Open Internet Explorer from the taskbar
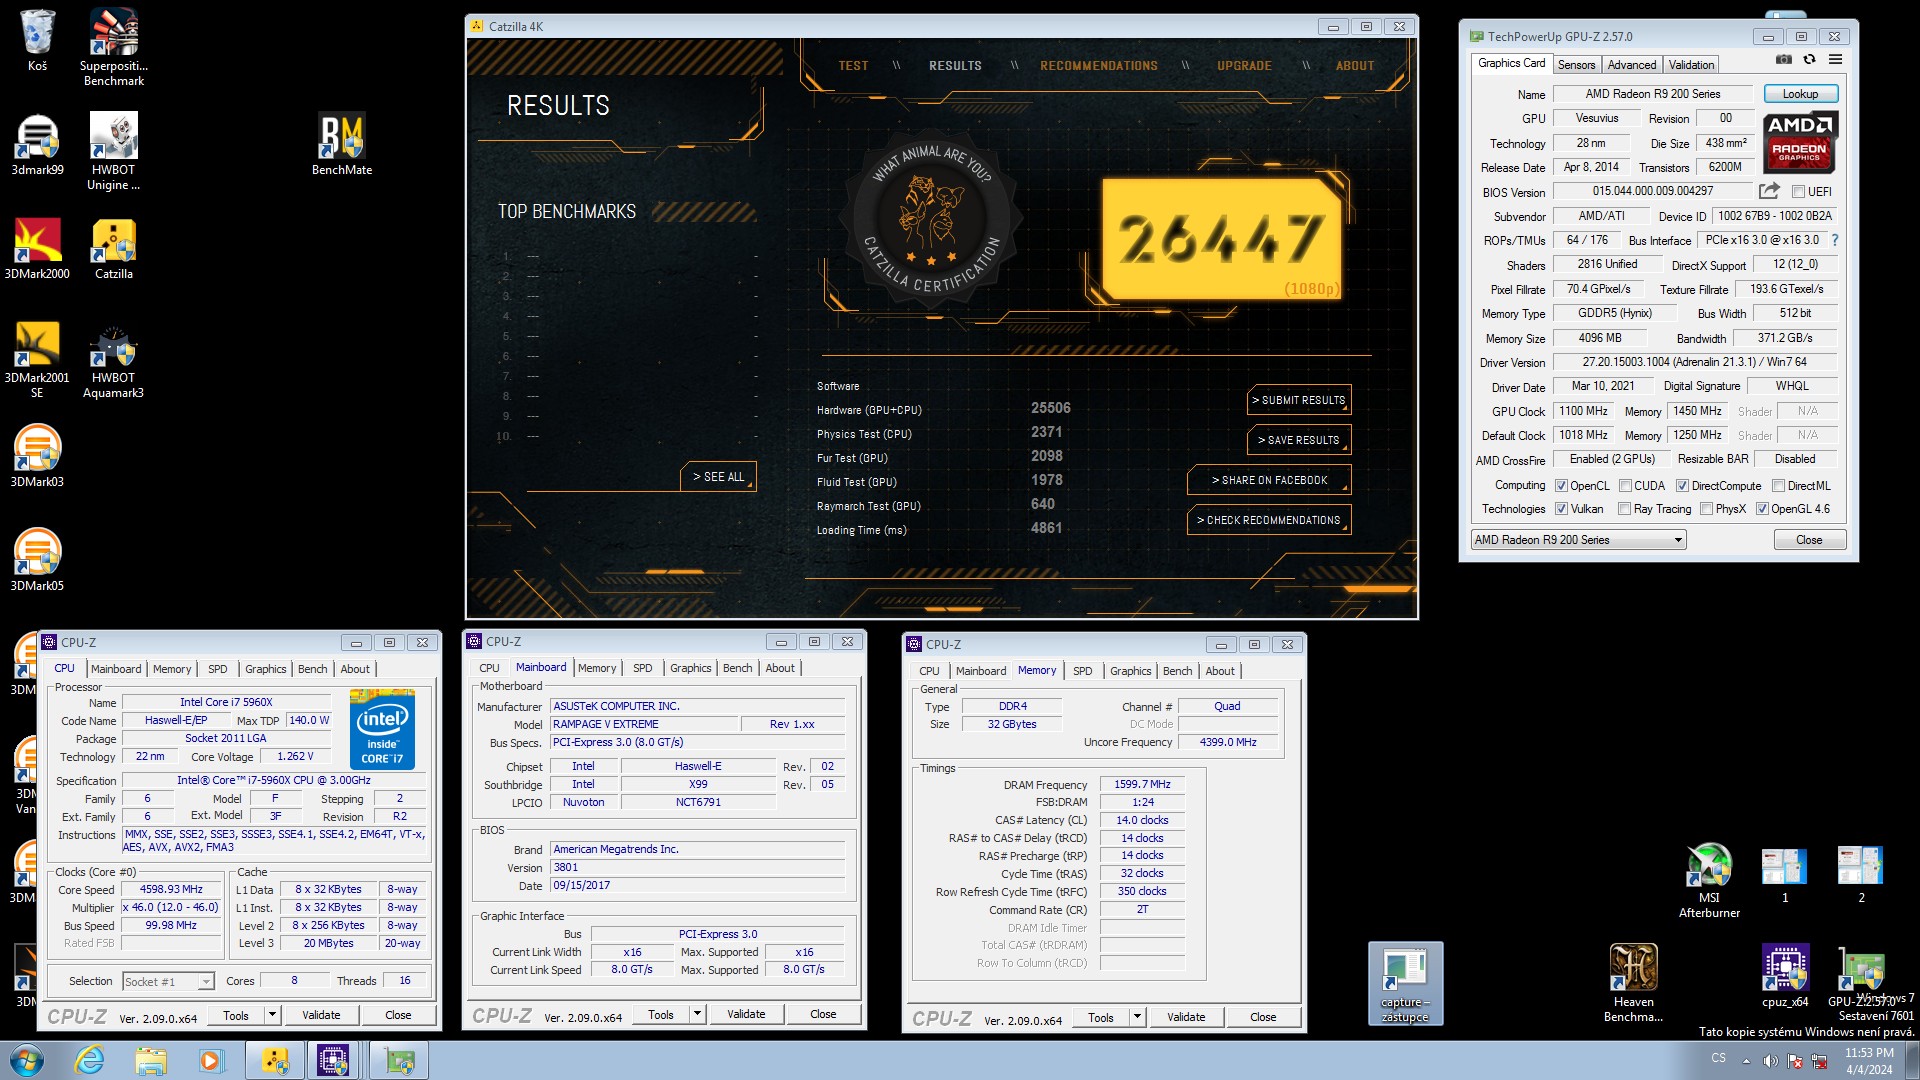This screenshot has height=1080, width=1920. (90, 1060)
